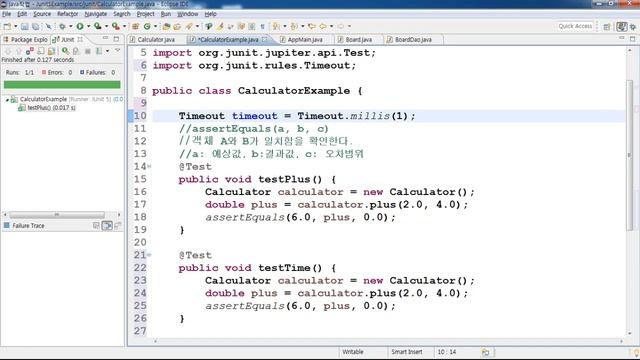The image size is (640, 360).
Task: Minimize the JUnit view panel
Action: (x=105, y=38)
